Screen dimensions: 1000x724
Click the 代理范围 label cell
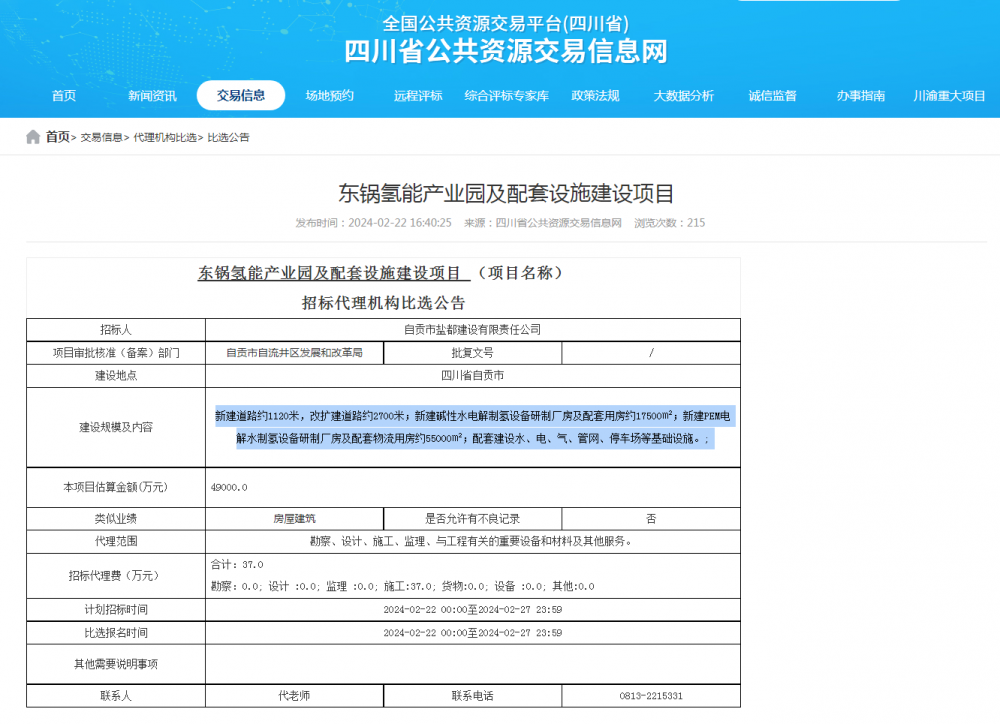click(116, 542)
